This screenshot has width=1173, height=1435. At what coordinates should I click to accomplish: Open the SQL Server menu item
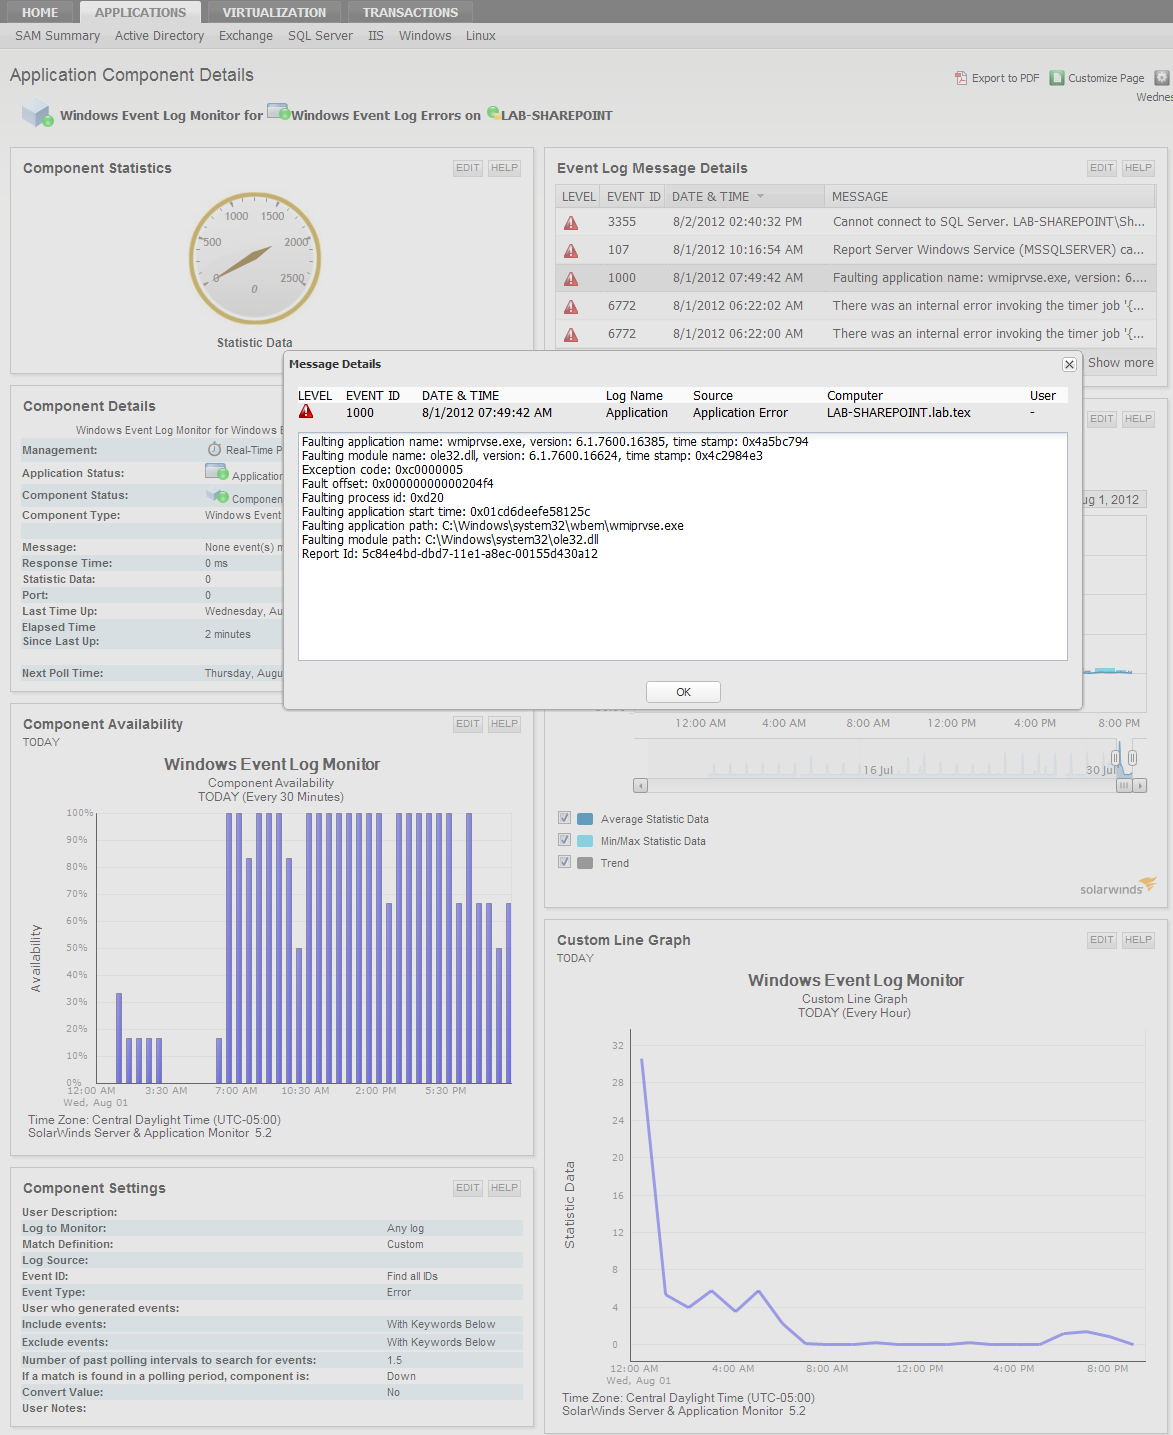click(319, 35)
